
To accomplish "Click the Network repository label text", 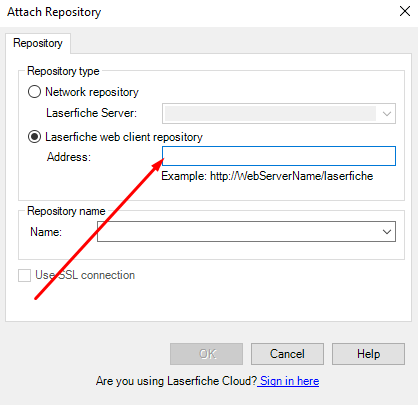I will pos(92,92).
